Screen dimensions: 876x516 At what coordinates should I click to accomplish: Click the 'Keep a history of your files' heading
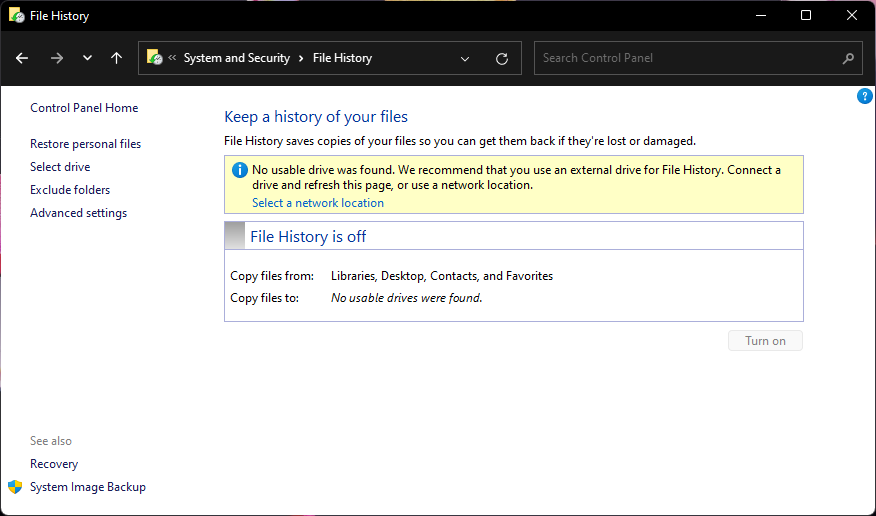316,117
